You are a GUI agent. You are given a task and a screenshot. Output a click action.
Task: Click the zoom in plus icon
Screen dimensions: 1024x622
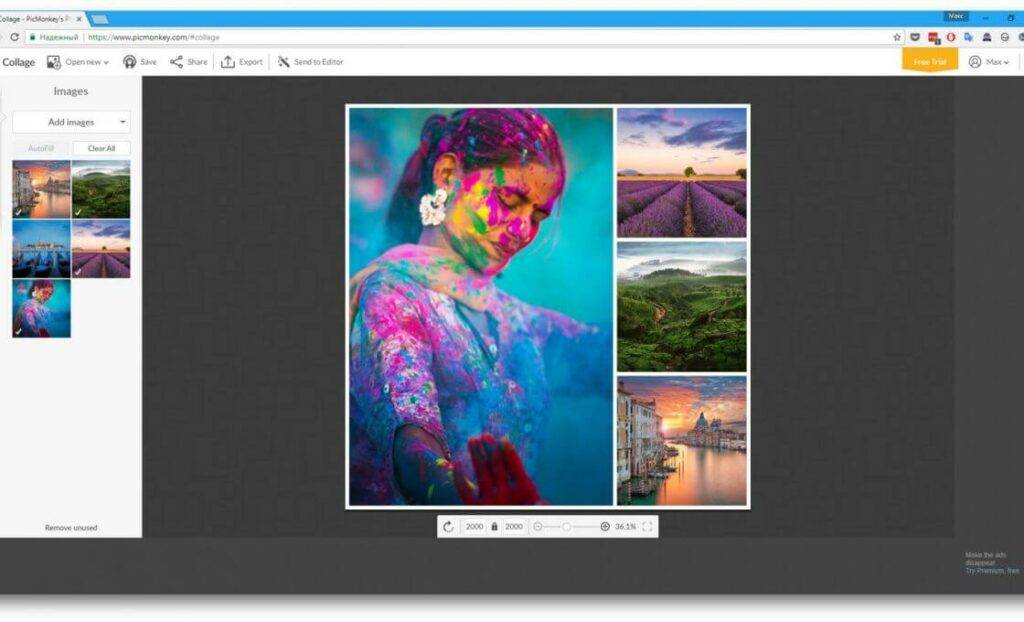click(x=605, y=526)
